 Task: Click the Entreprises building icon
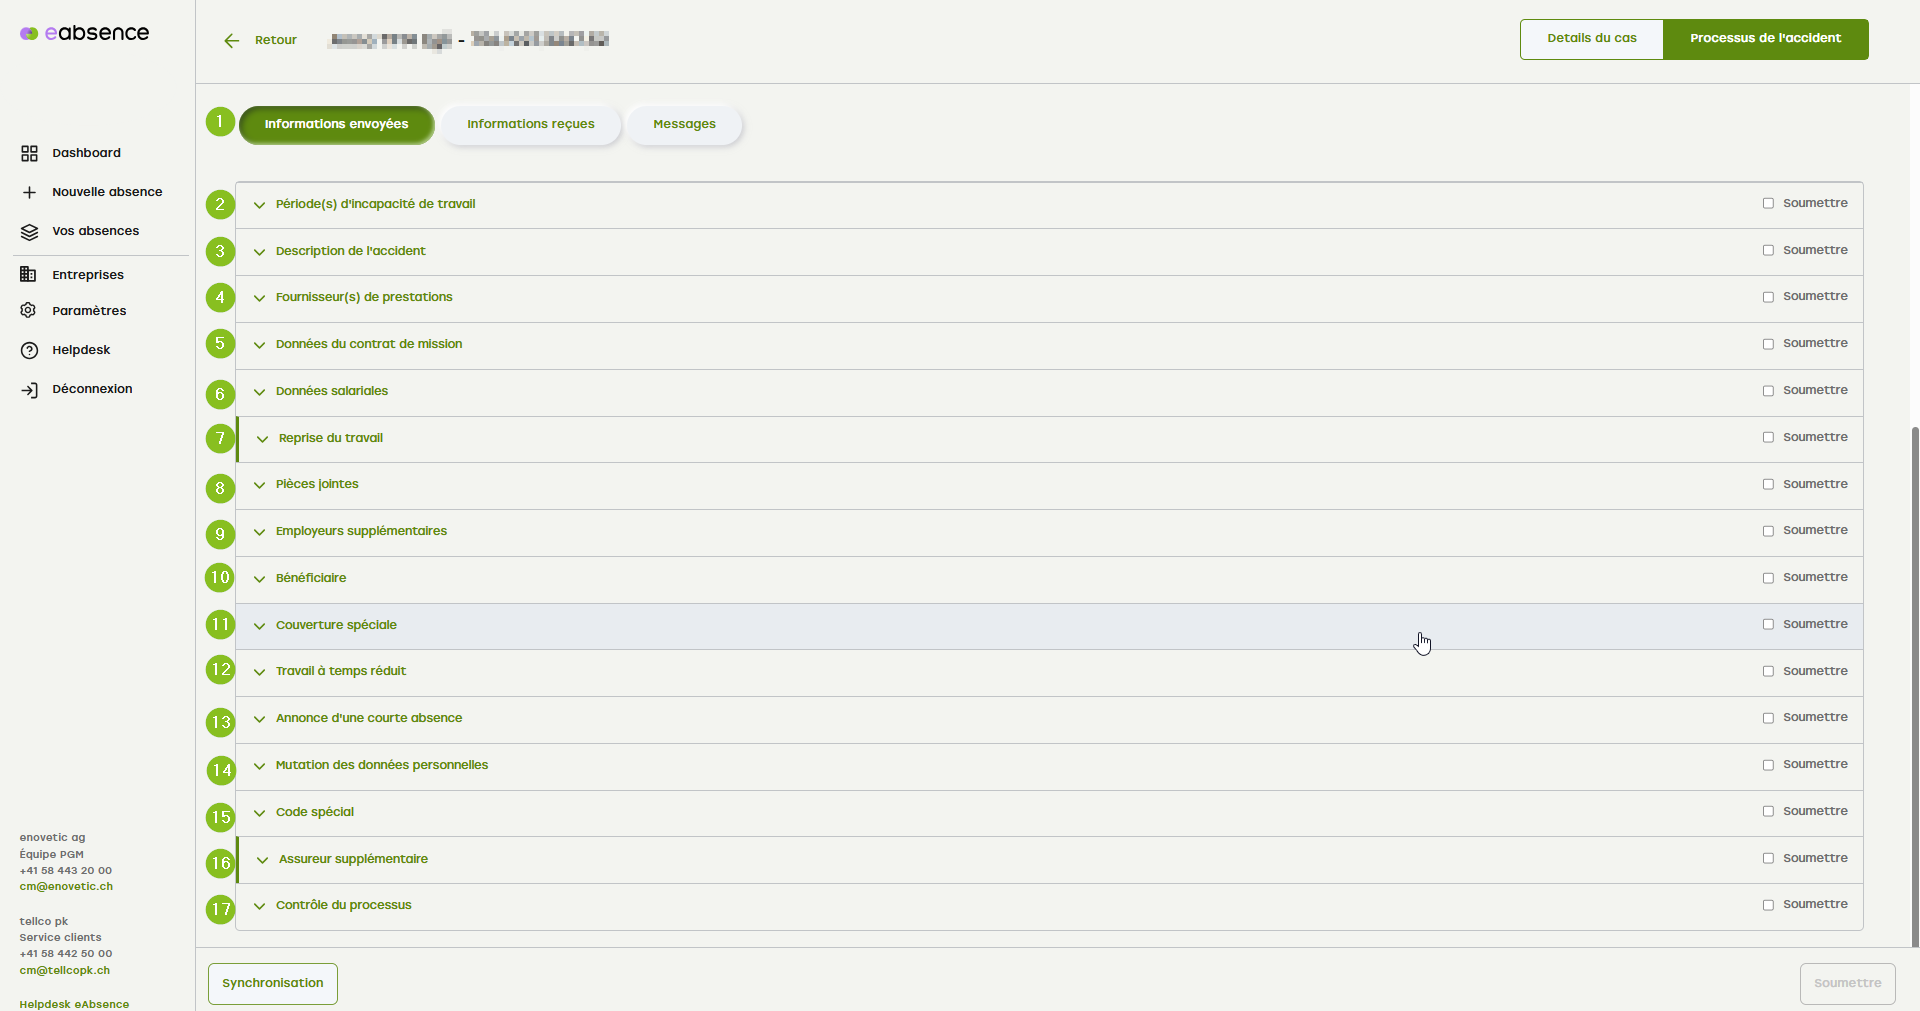(x=29, y=275)
